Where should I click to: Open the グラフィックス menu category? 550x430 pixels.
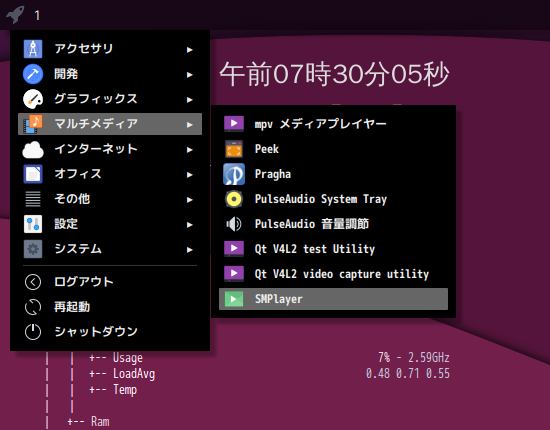pos(110,99)
